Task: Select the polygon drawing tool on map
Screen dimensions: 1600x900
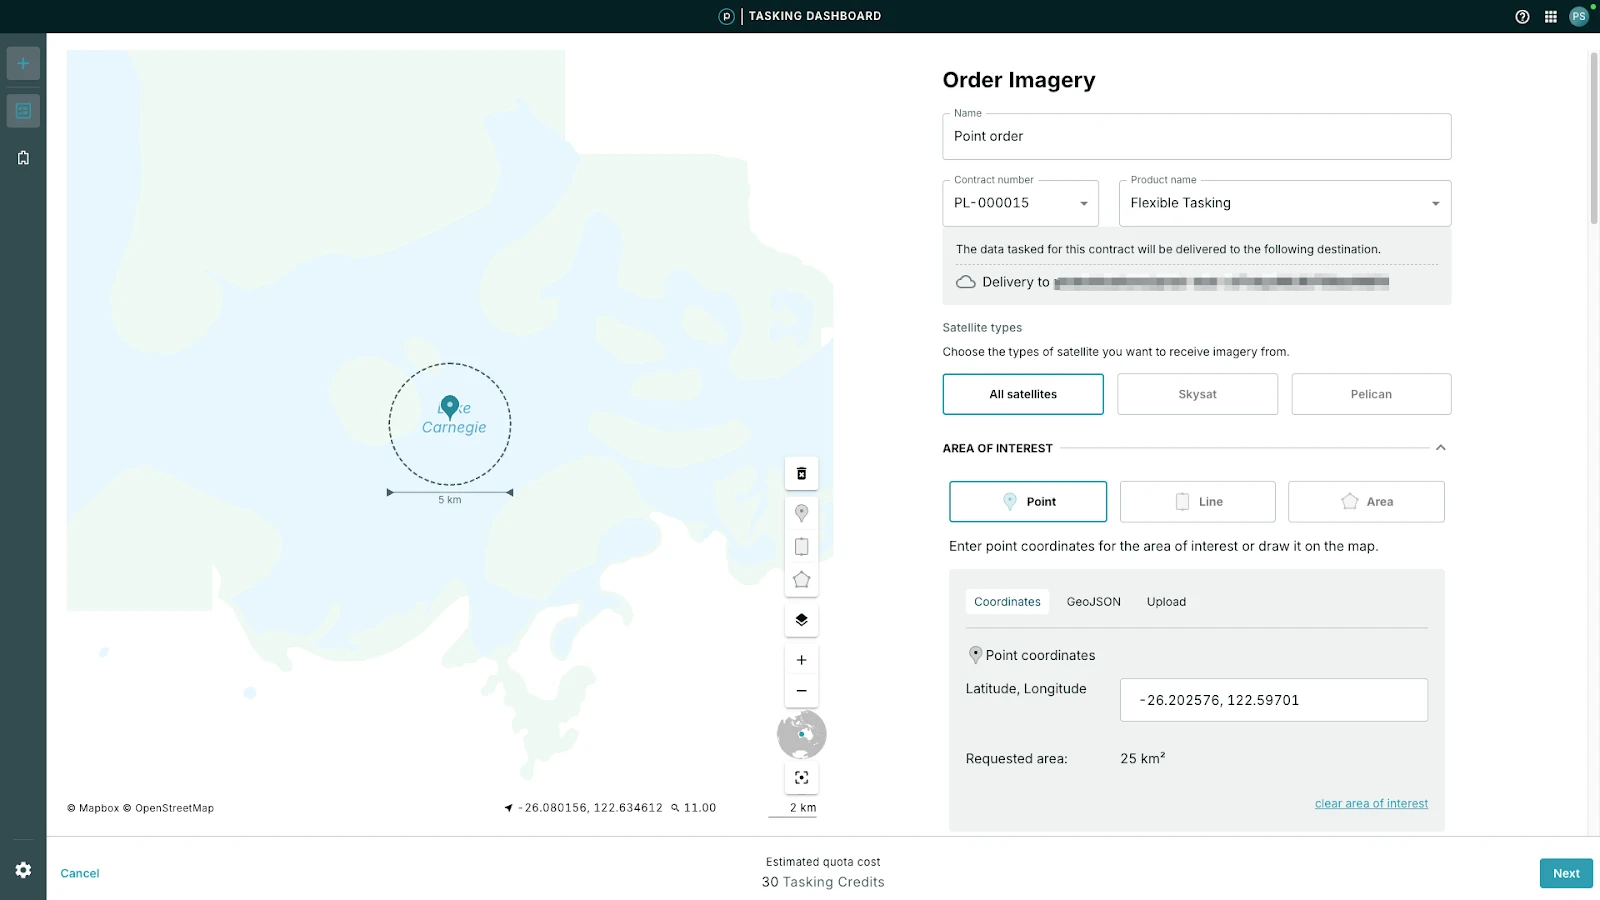Action: click(801, 580)
